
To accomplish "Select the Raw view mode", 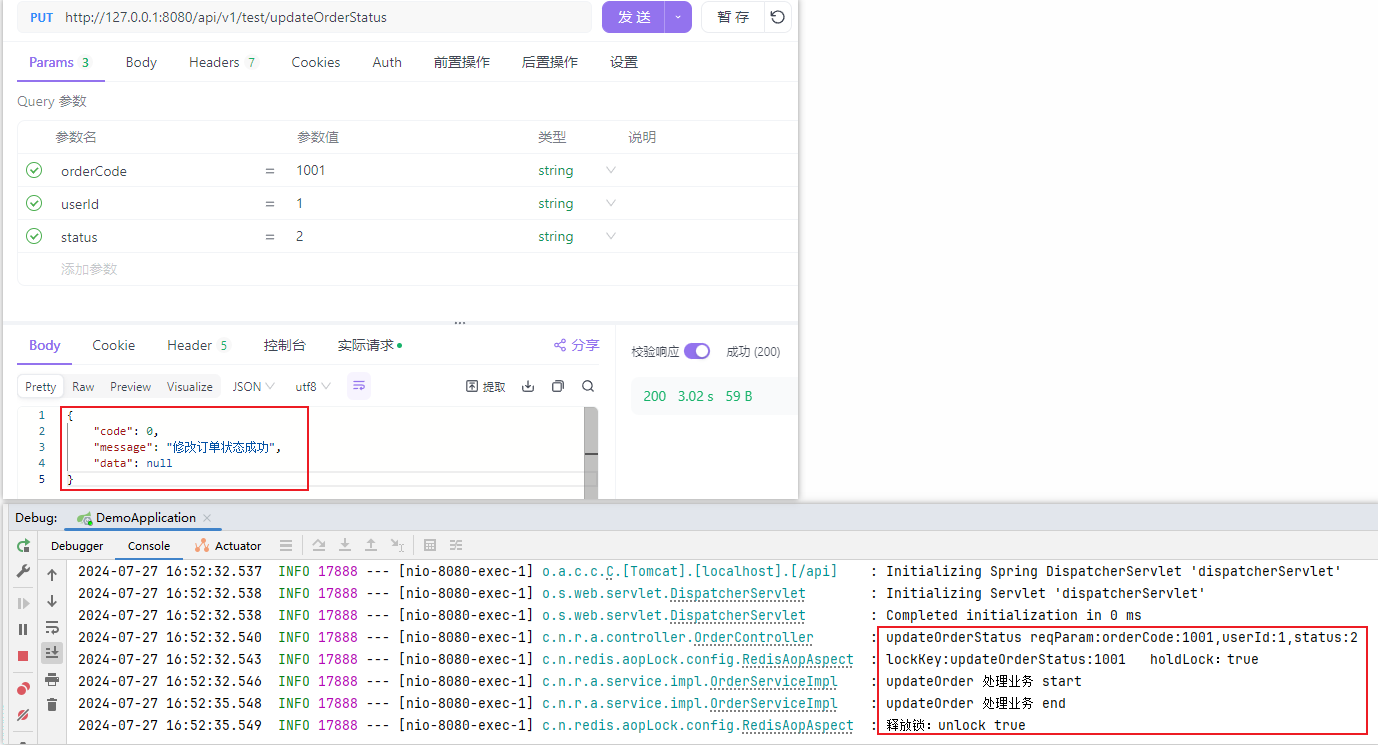I will [83, 386].
